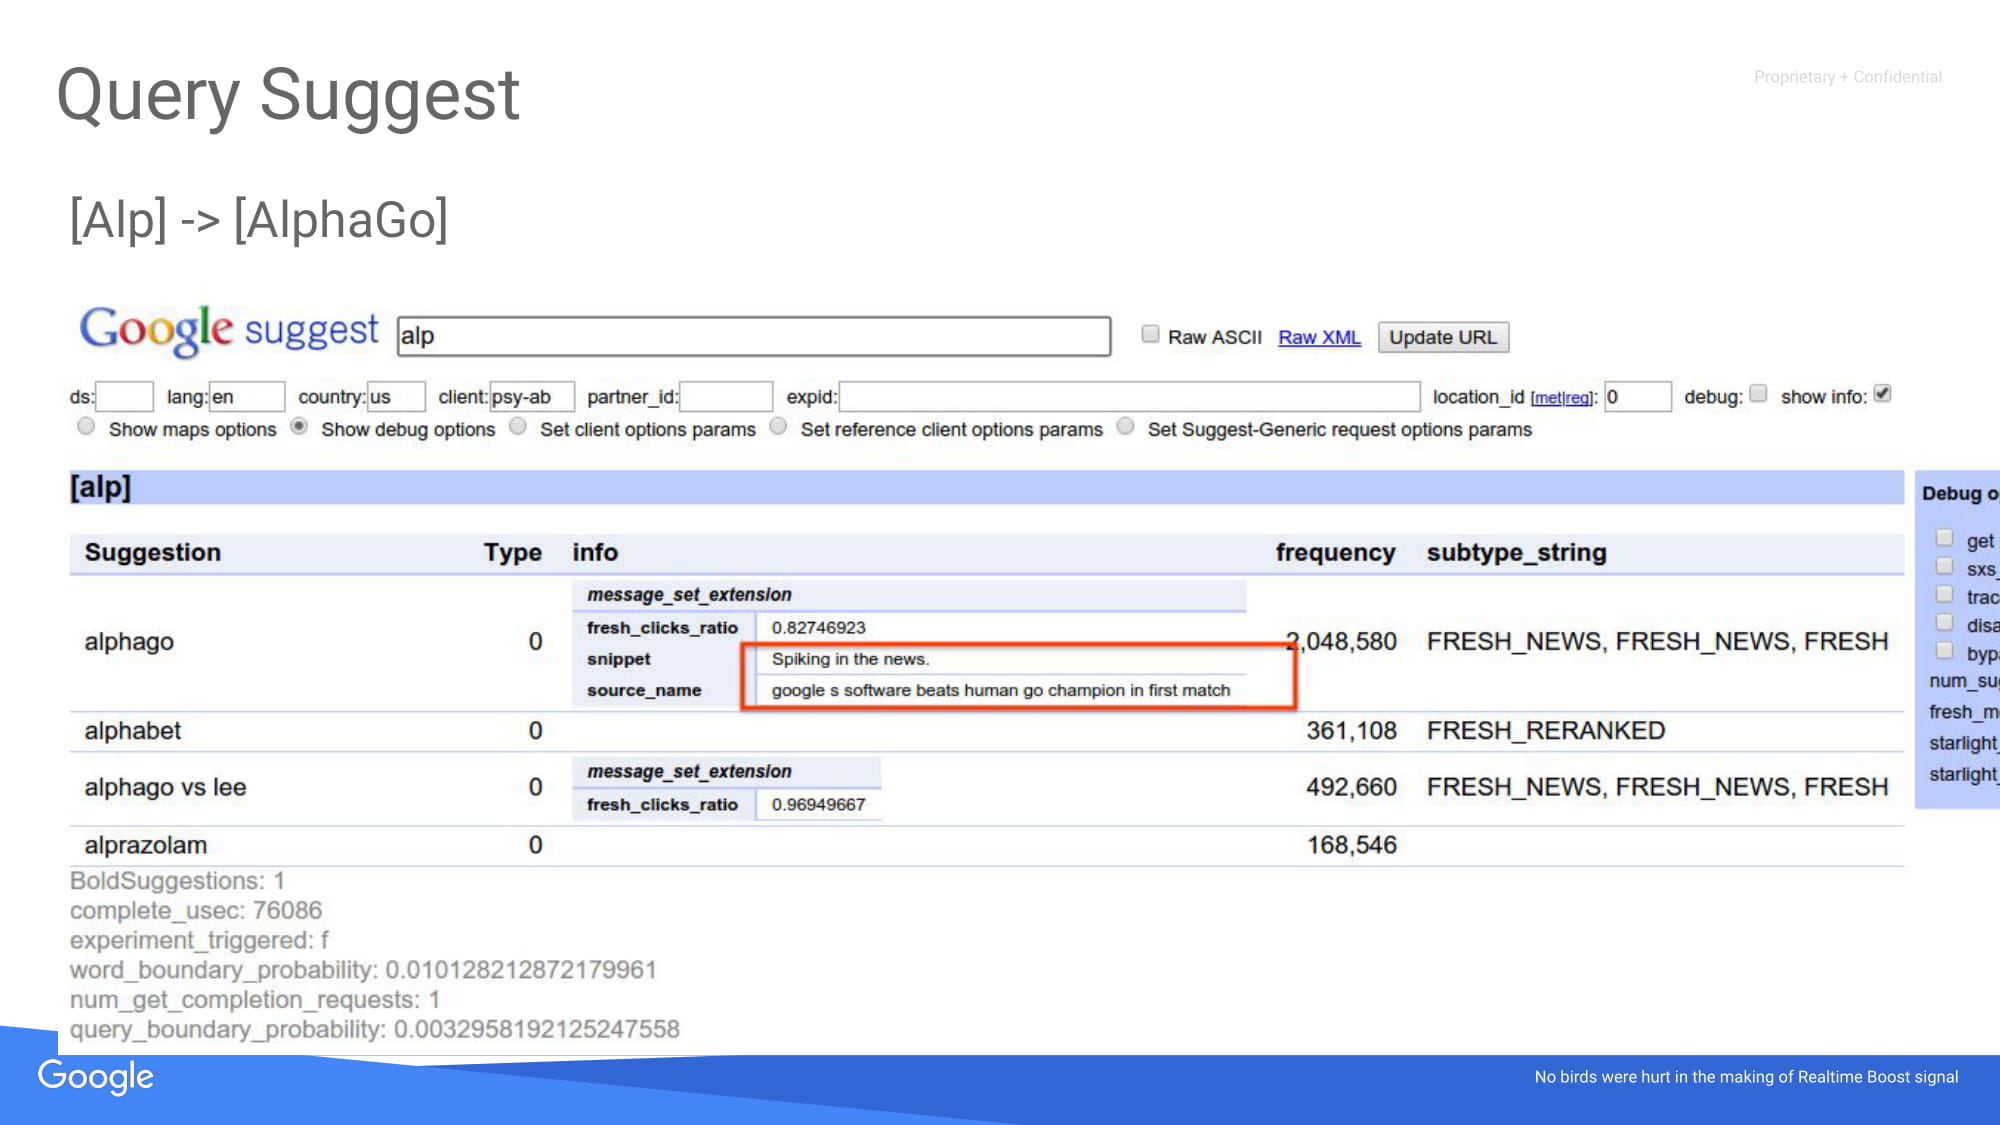
Task: Click the BoldSuggestions: 1 line
Action: click(x=177, y=881)
